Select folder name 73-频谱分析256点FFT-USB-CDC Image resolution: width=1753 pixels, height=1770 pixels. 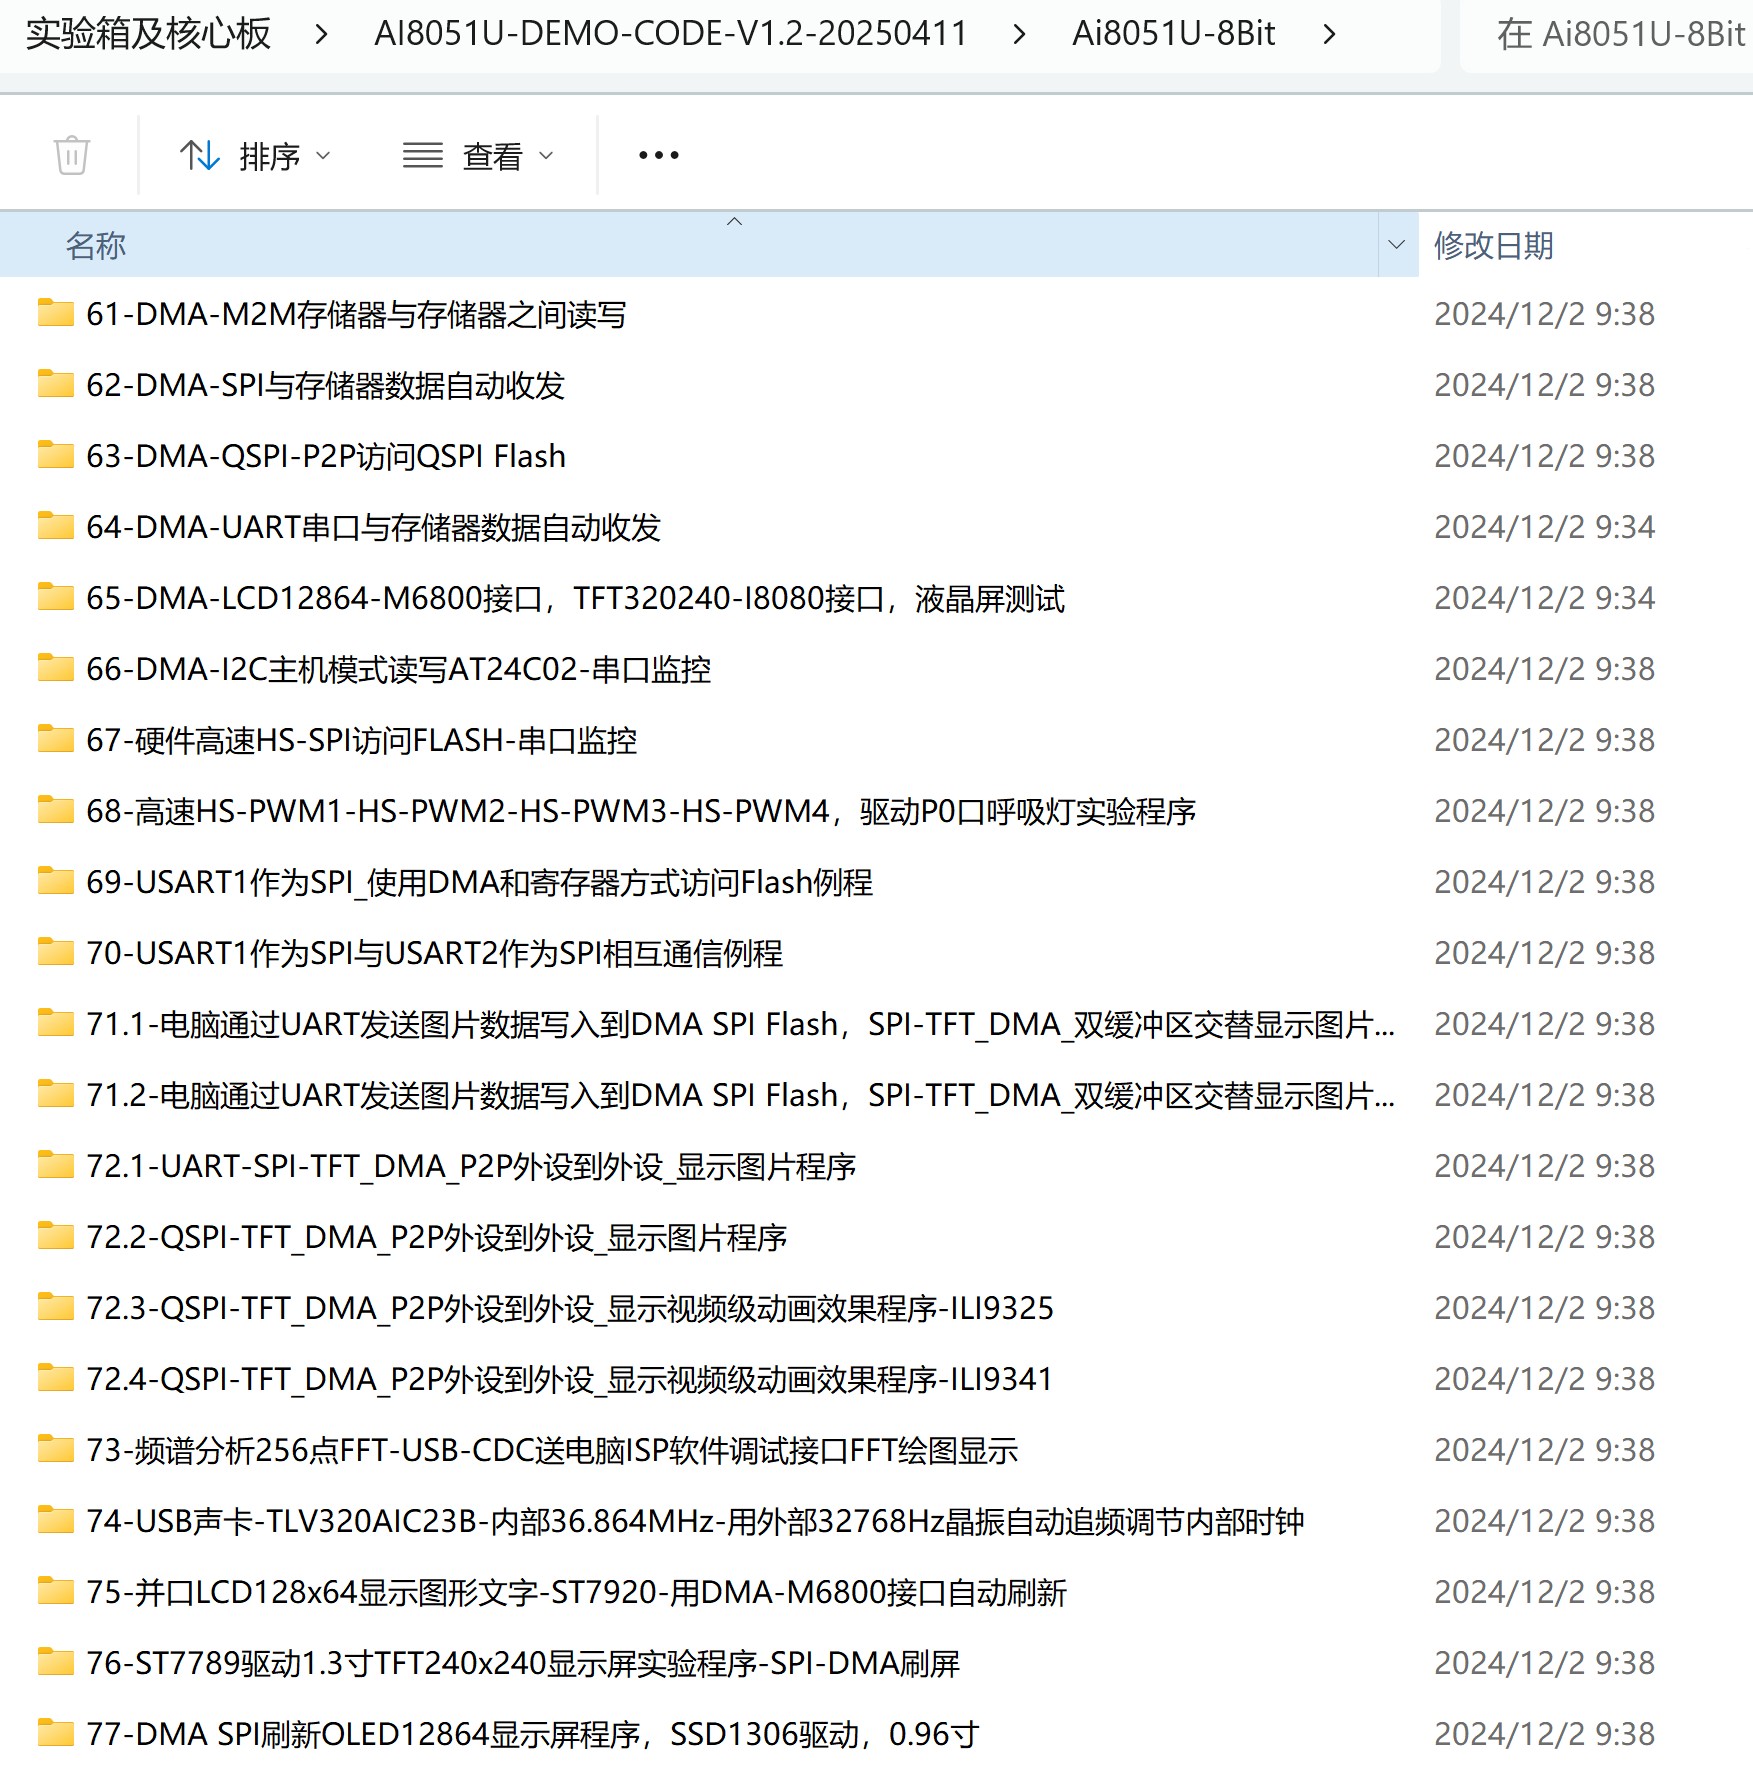click(552, 1451)
